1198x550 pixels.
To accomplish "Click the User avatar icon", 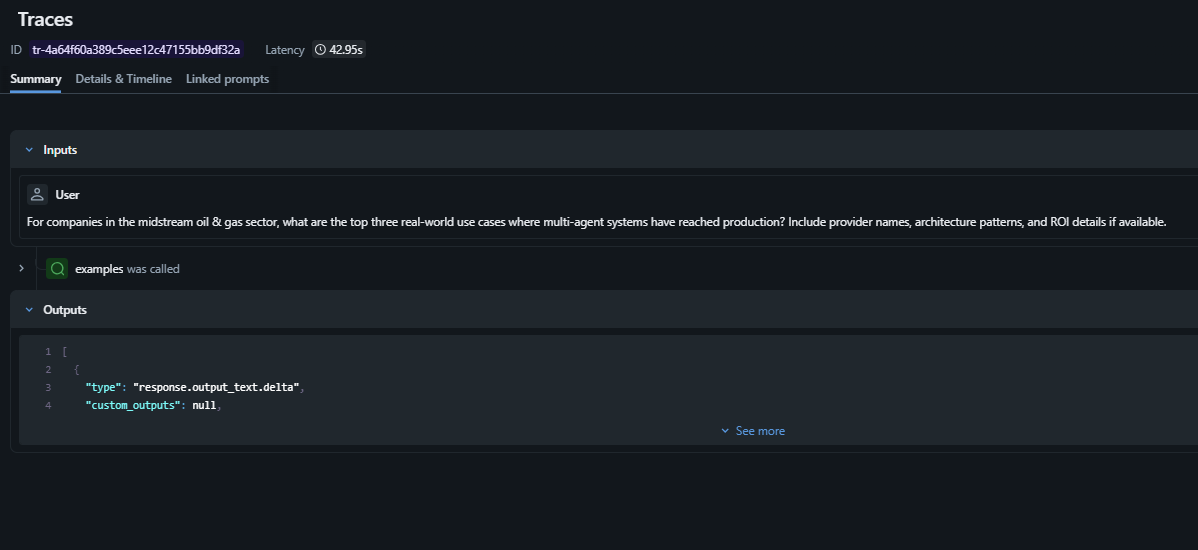I will [37, 195].
